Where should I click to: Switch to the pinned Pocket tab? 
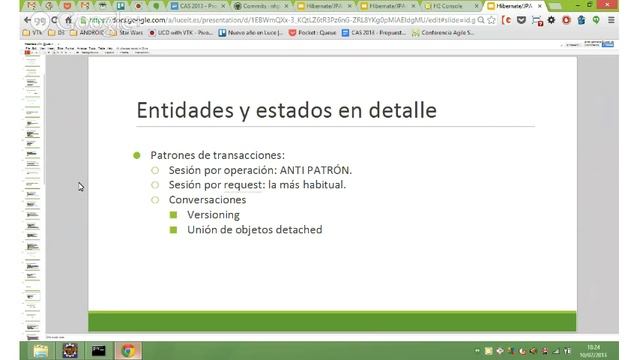67,6
